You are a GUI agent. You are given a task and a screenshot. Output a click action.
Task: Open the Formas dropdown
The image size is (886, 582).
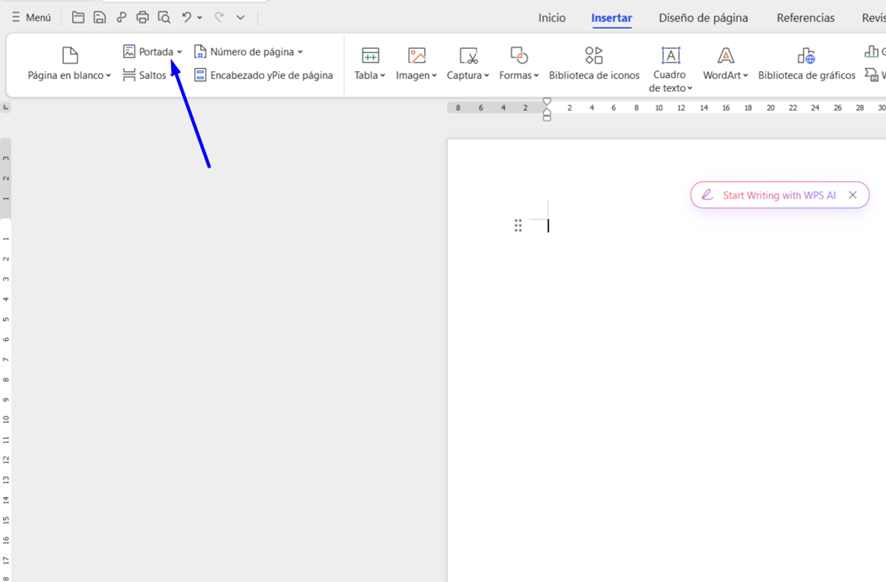pyautogui.click(x=519, y=75)
